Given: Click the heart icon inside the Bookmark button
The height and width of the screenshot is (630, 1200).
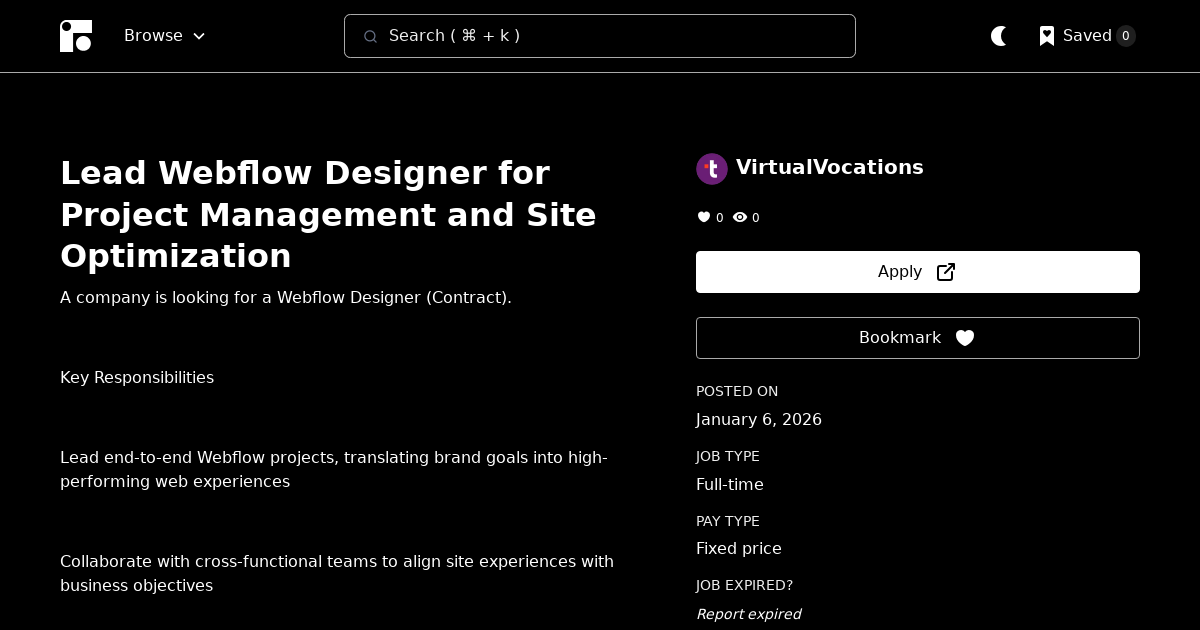Looking at the screenshot, I should (x=965, y=338).
